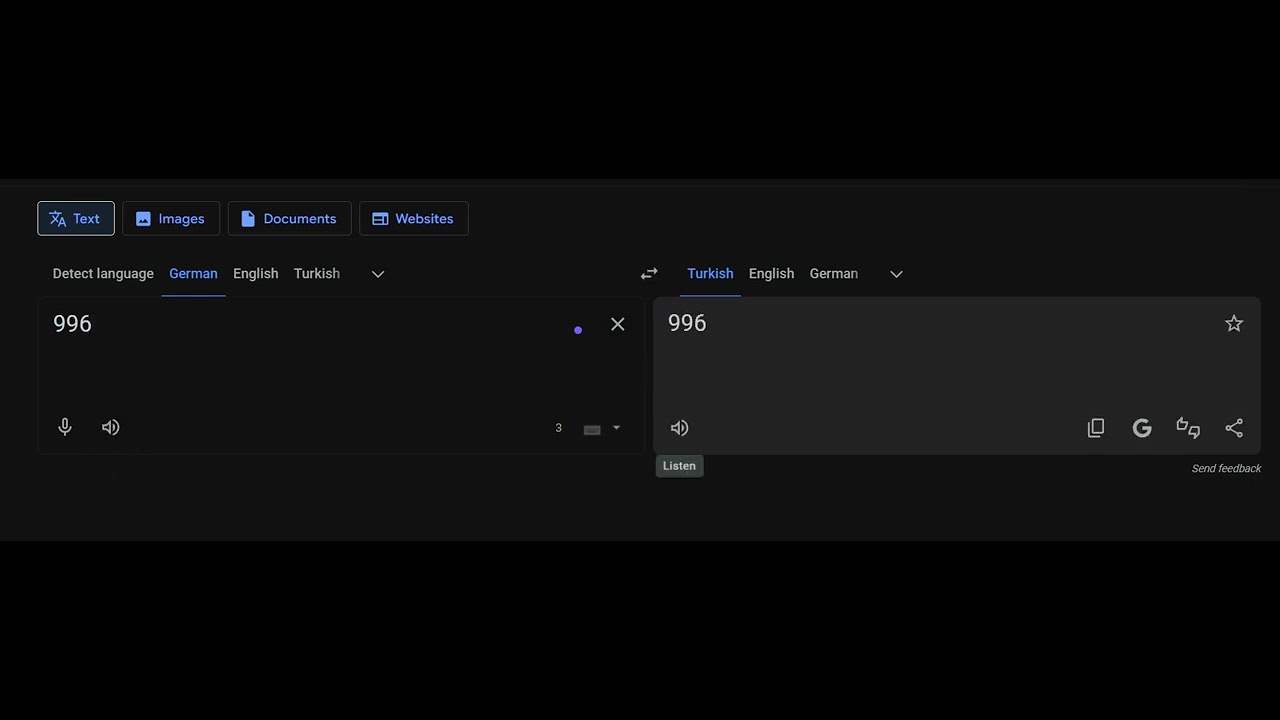Screen dimensions: 1280x720
Task: Expand the target language list
Action: [x=896, y=274]
